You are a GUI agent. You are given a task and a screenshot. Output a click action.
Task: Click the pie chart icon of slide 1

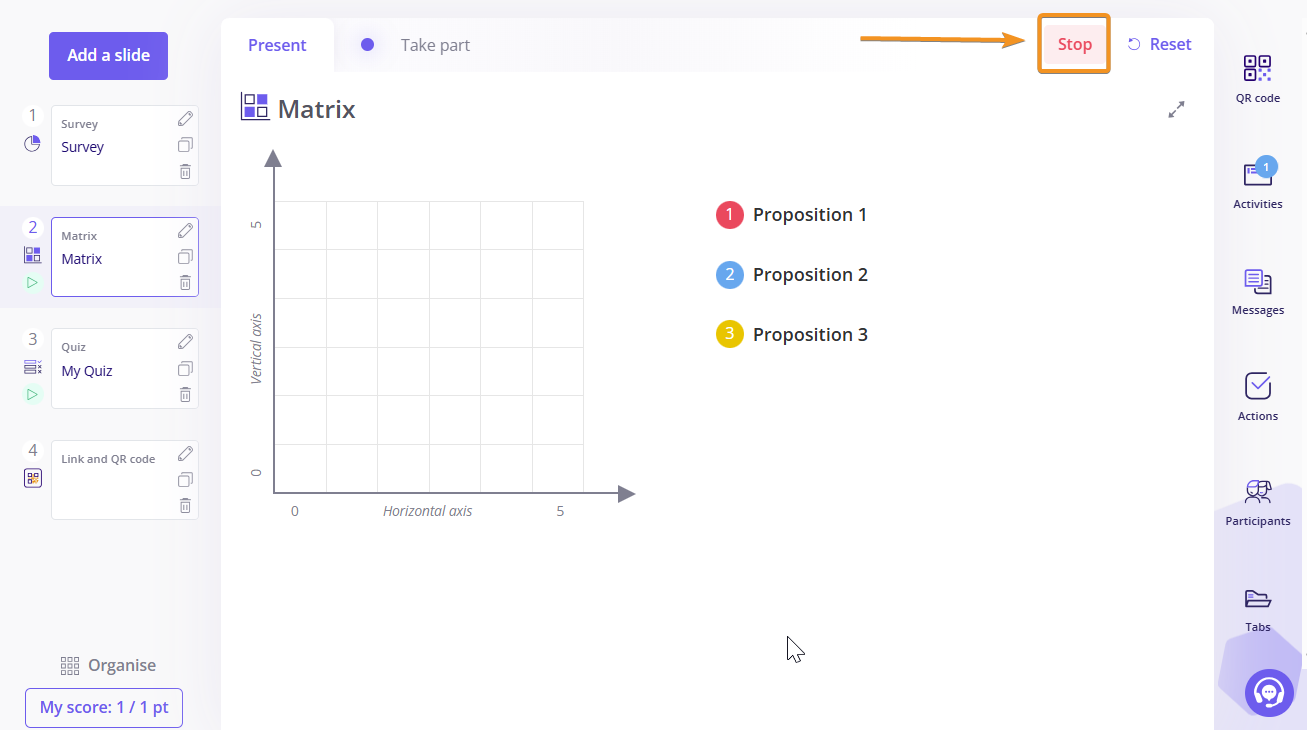pos(32,143)
